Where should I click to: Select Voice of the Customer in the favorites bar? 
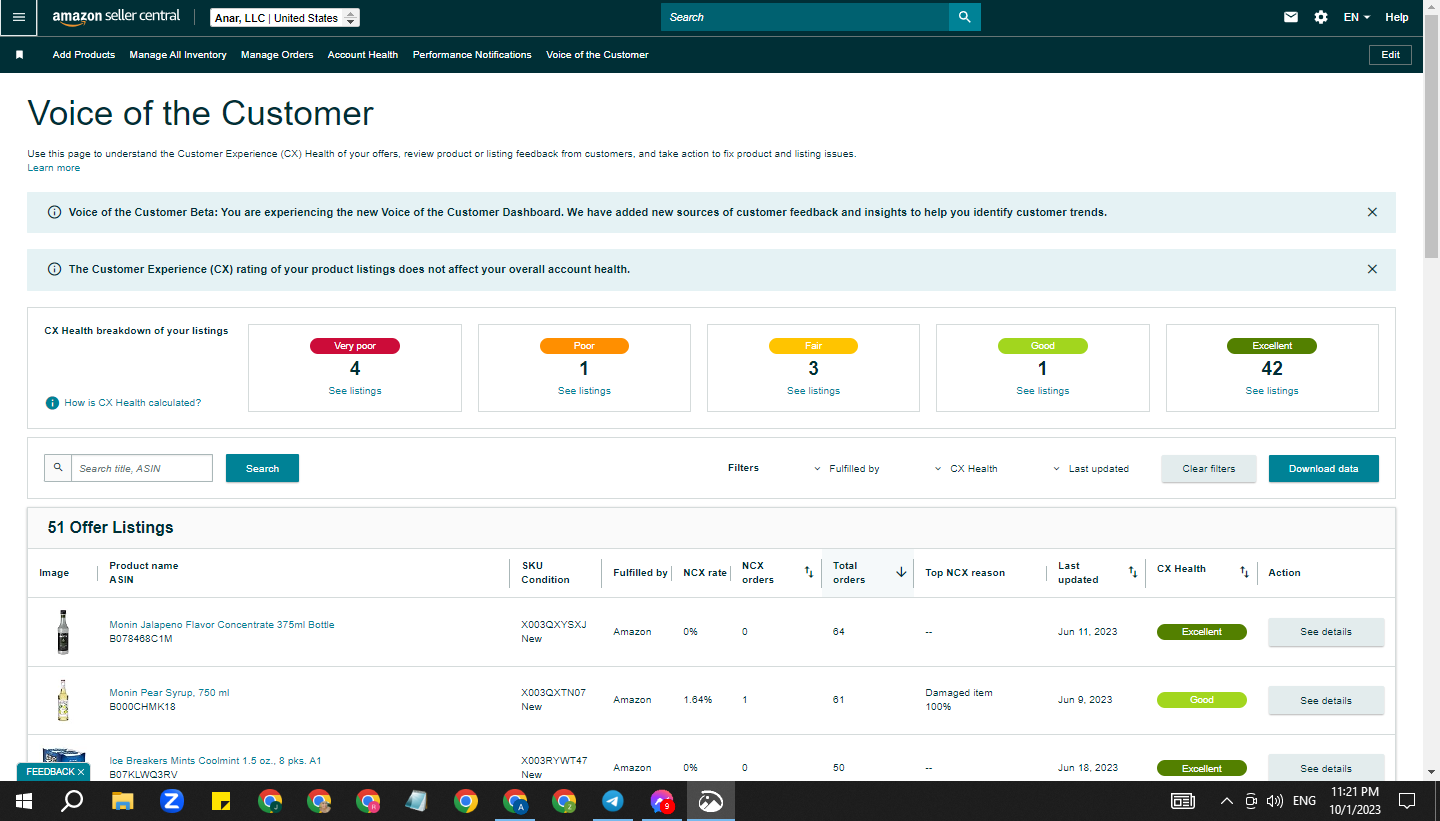[597, 55]
